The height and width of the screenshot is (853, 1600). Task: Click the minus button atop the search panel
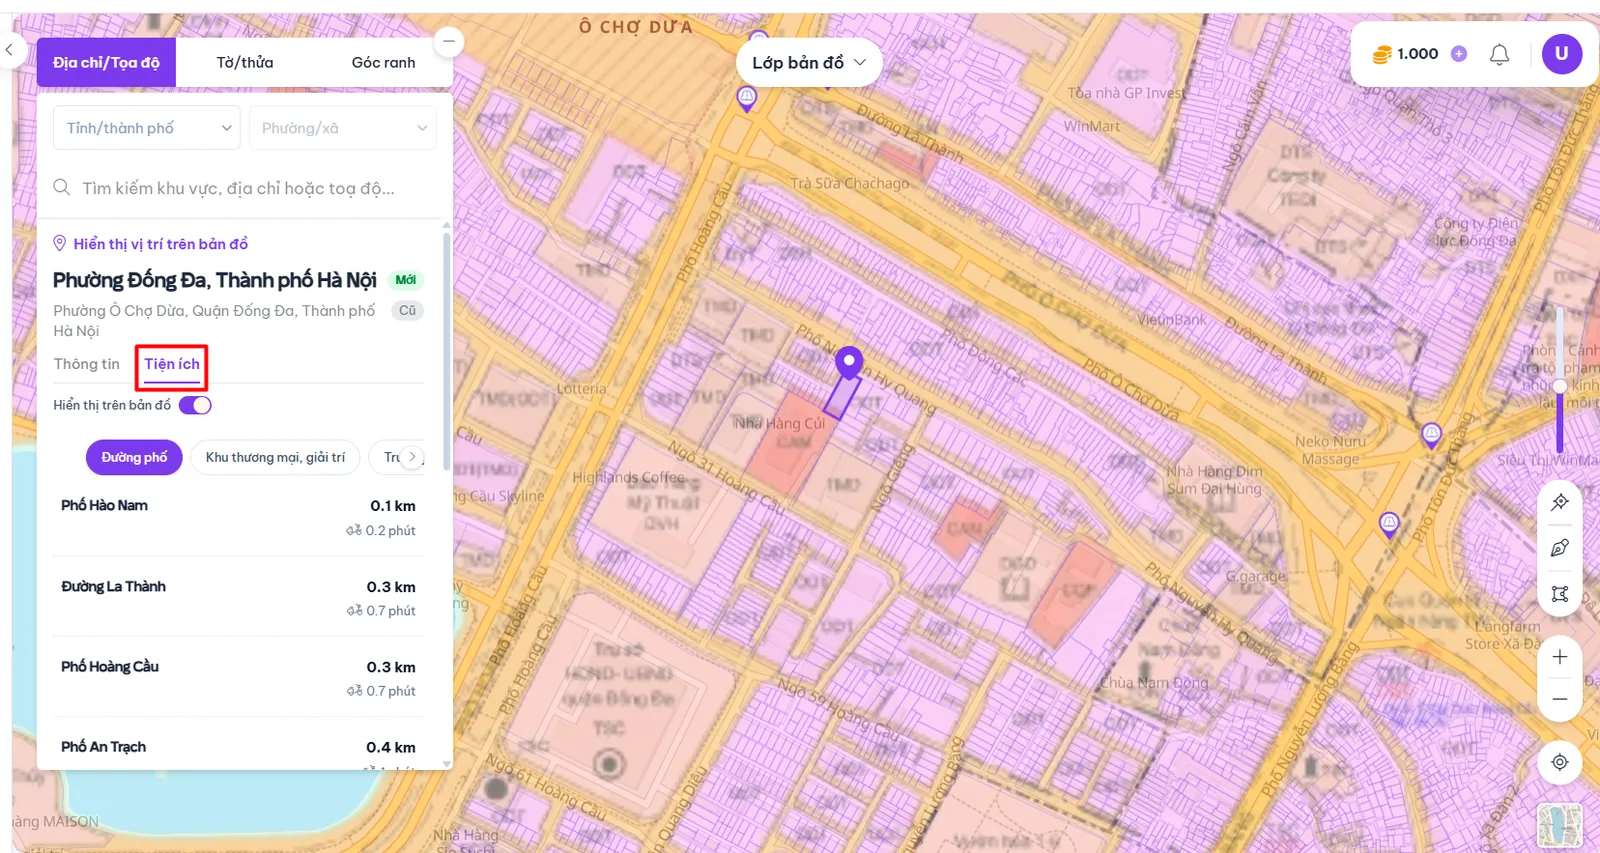[449, 41]
